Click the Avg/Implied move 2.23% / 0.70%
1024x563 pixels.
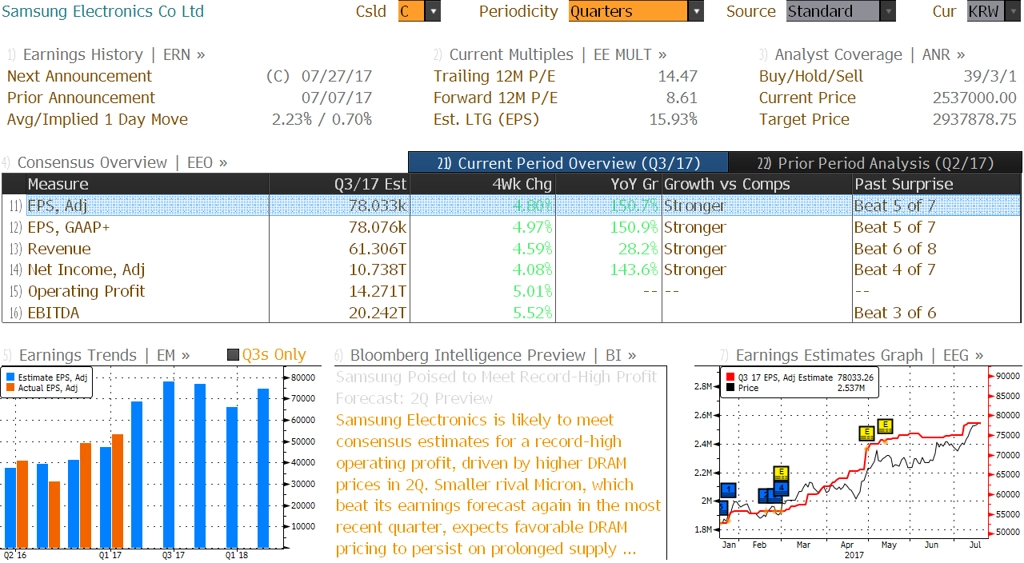pyautogui.click(x=322, y=119)
